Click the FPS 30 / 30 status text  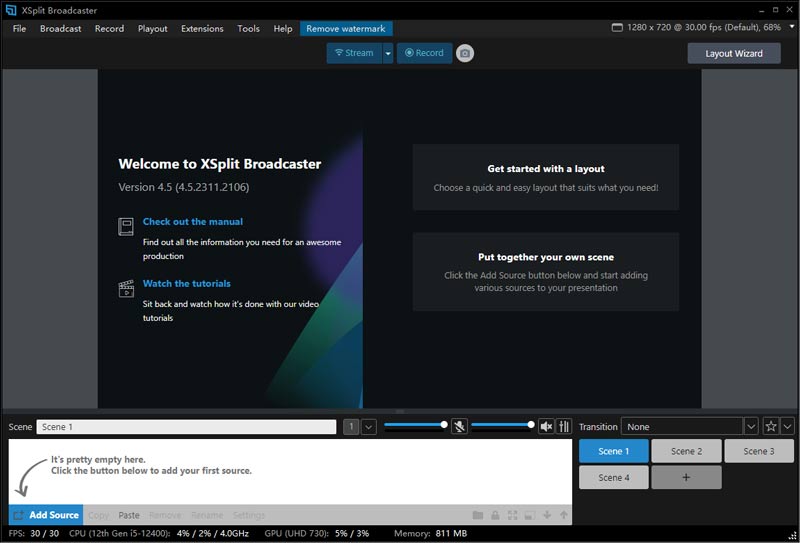click(34, 534)
